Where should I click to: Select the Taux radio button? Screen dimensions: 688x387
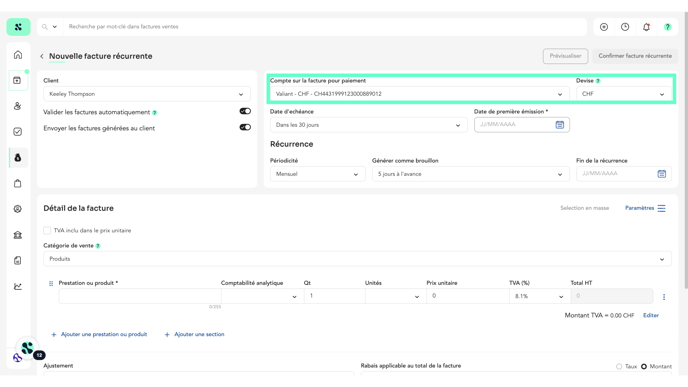tap(619, 366)
